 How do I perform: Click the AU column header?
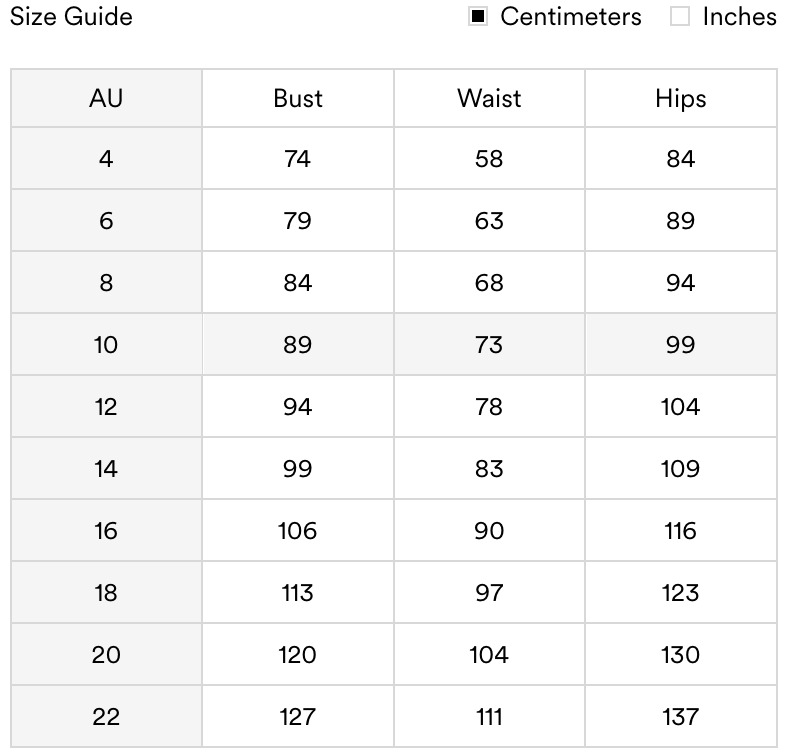click(106, 98)
